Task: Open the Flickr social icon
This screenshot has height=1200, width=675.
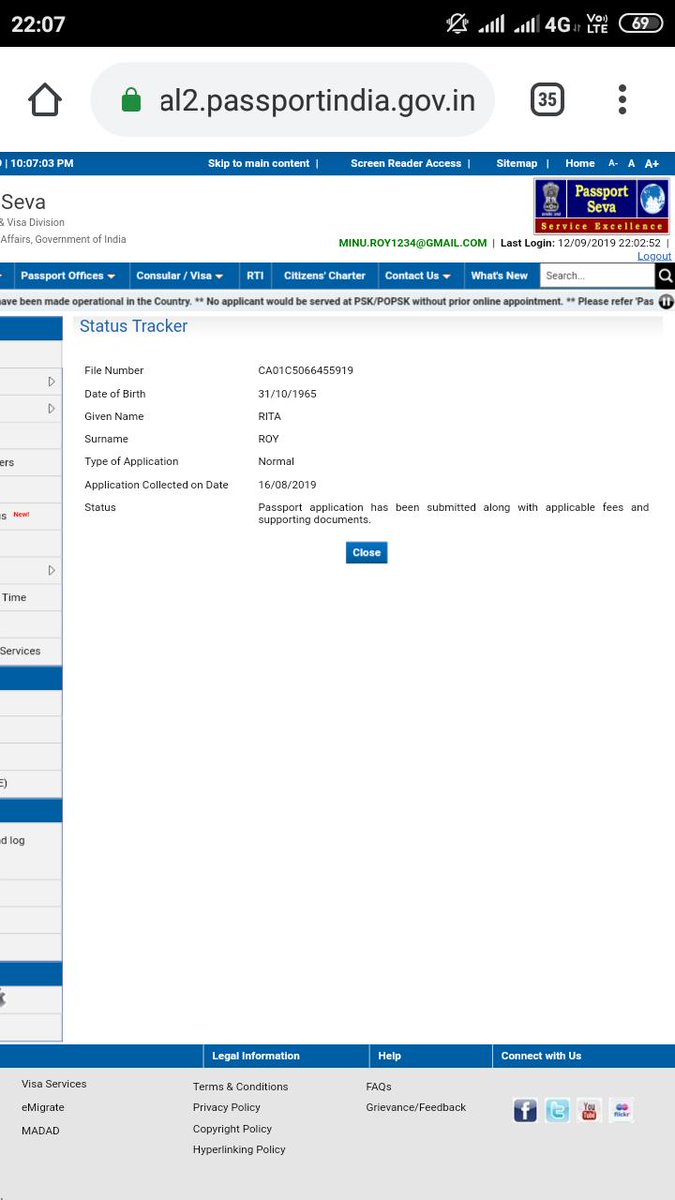Action: coord(621,1110)
